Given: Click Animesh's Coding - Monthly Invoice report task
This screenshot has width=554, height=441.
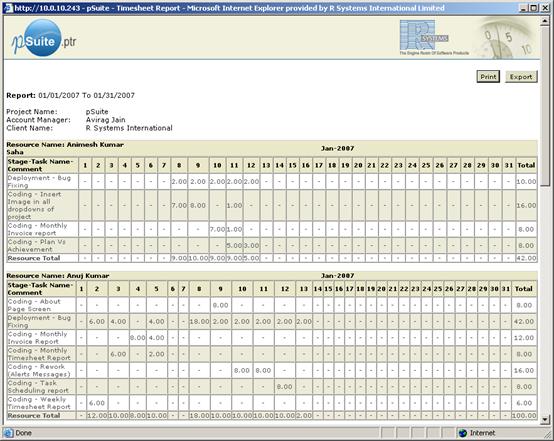Looking at the screenshot, I should [x=37, y=229].
